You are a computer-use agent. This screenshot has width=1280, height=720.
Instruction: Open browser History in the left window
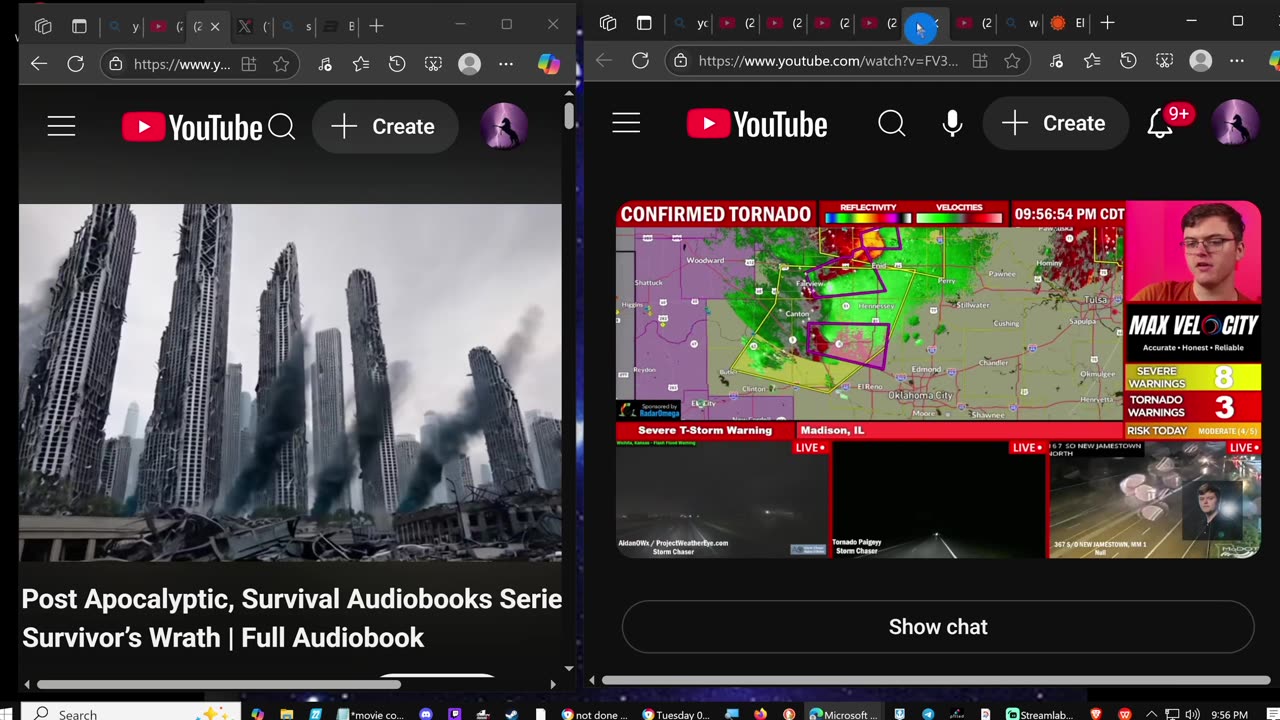[x=397, y=64]
